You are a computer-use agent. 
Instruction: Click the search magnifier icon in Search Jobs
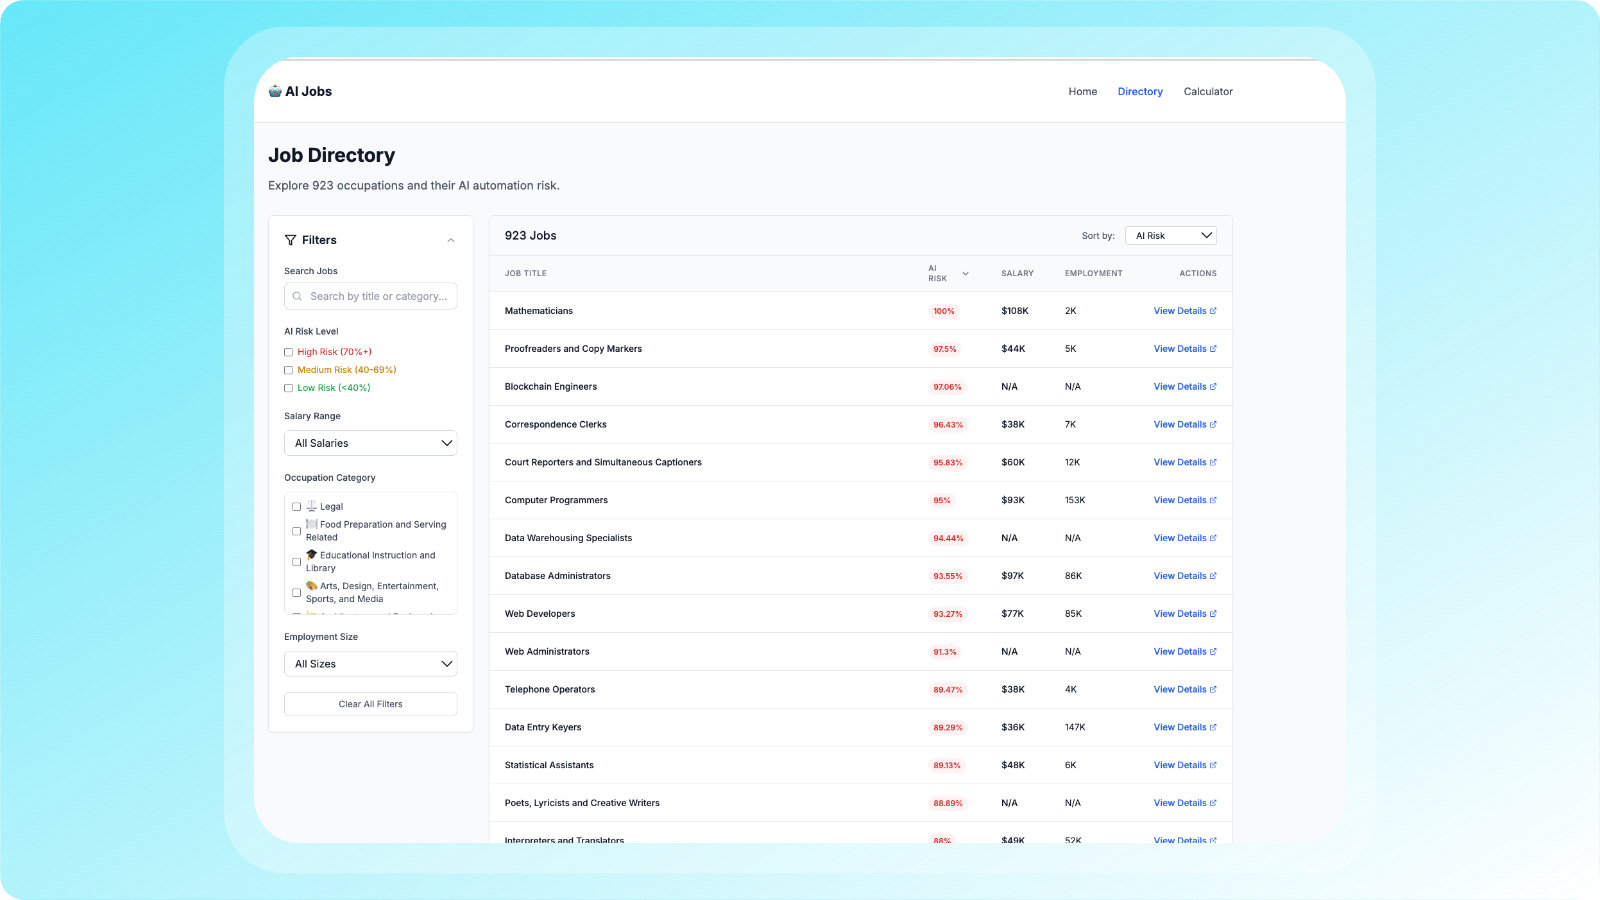point(297,296)
